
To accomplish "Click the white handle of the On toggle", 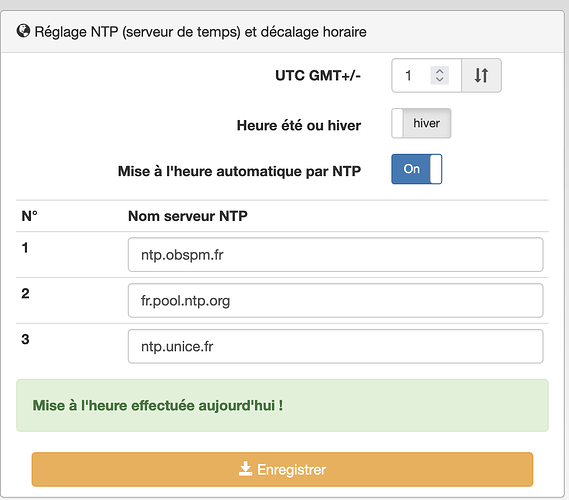I will tap(435, 169).
